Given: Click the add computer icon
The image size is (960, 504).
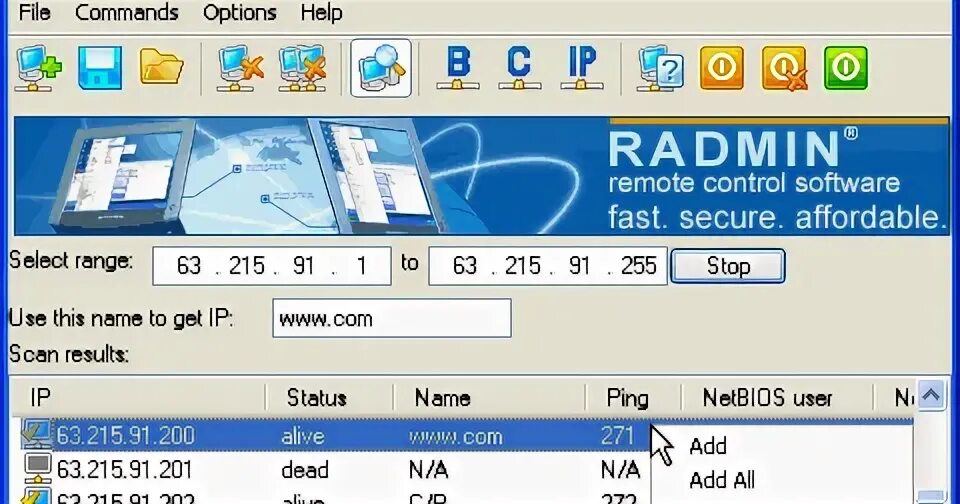Looking at the screenshot, I should (39, 68).
